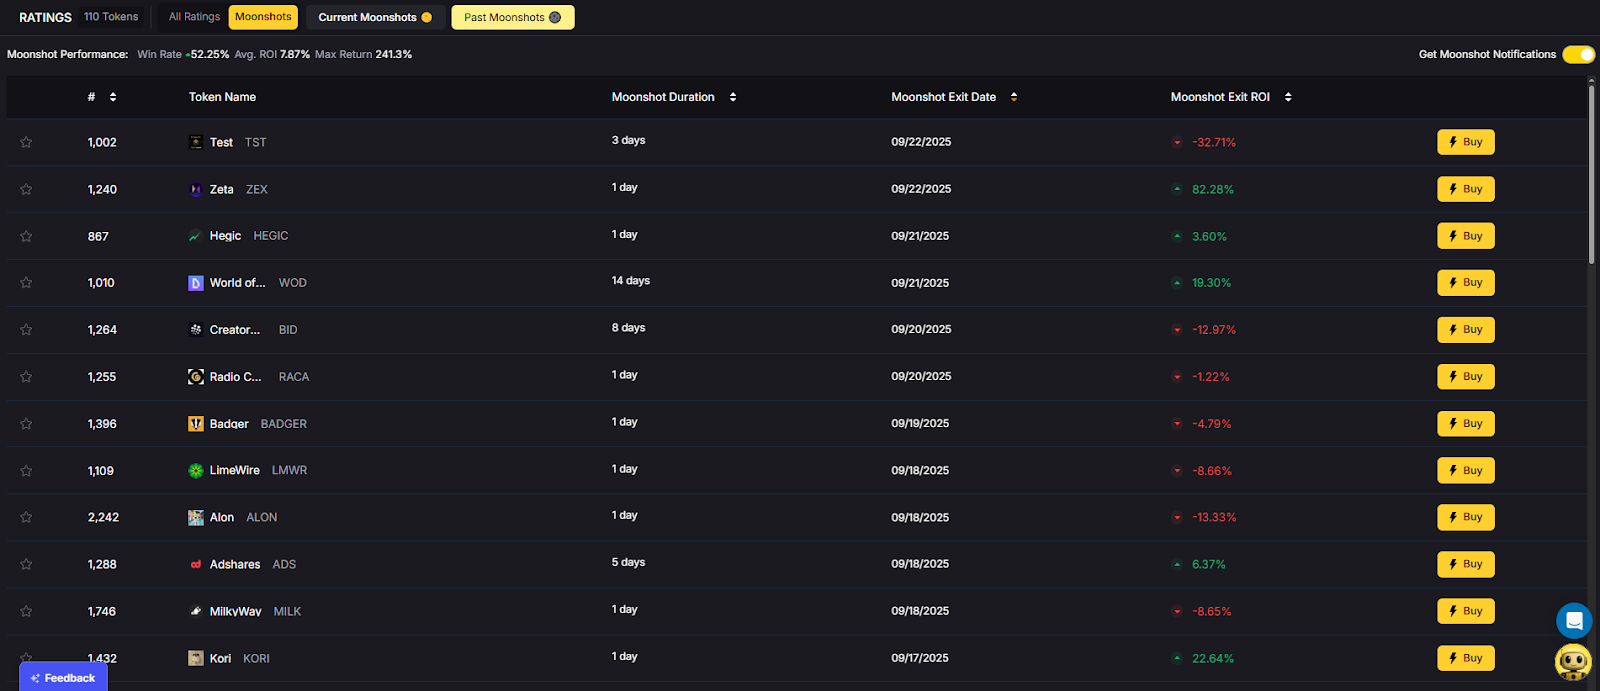Click the Radio C... RACA logo
This screenshot has height=691, width=1600.
pos(196,377)
